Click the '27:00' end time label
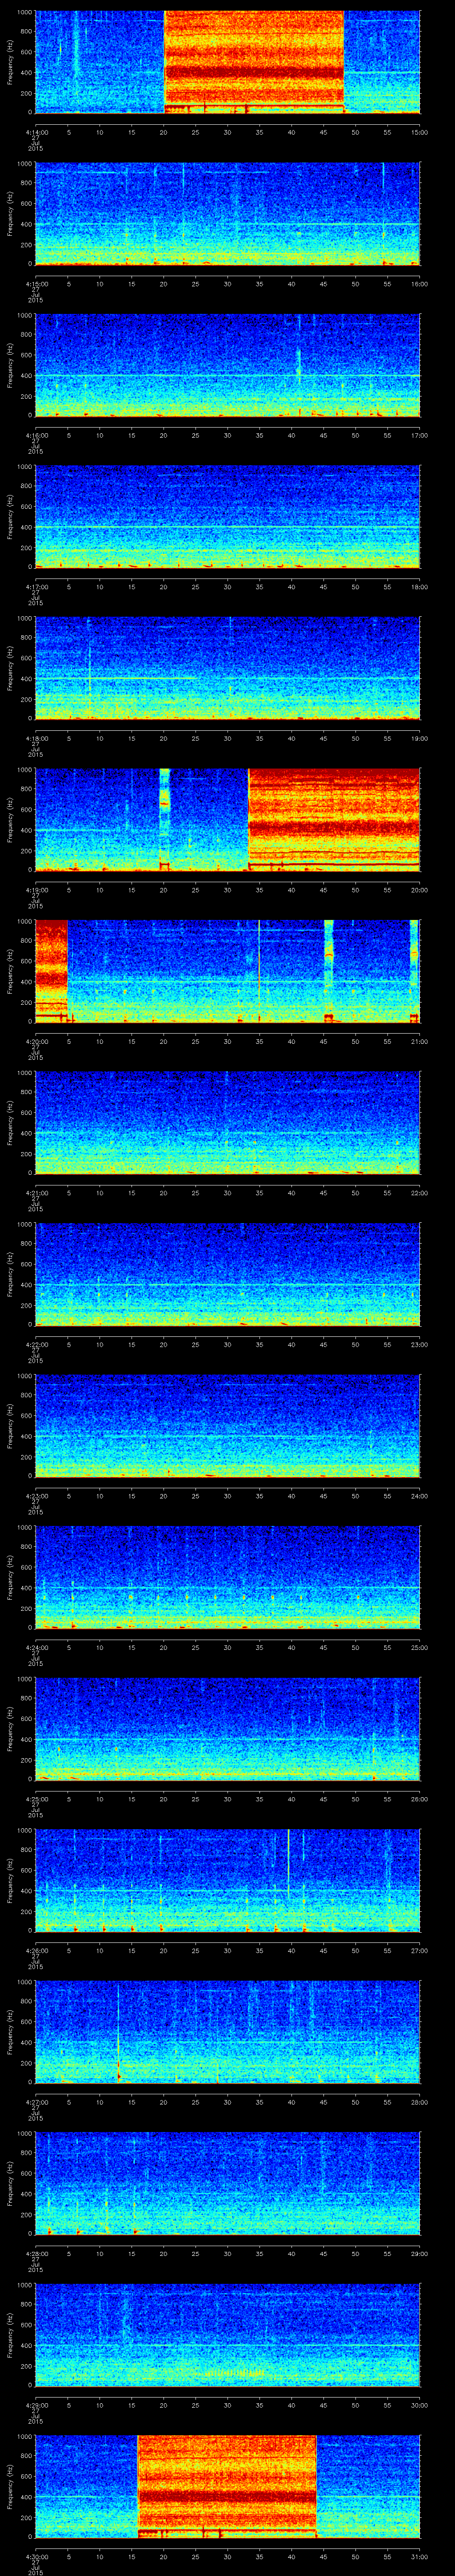 click(x=420, y=1951)
